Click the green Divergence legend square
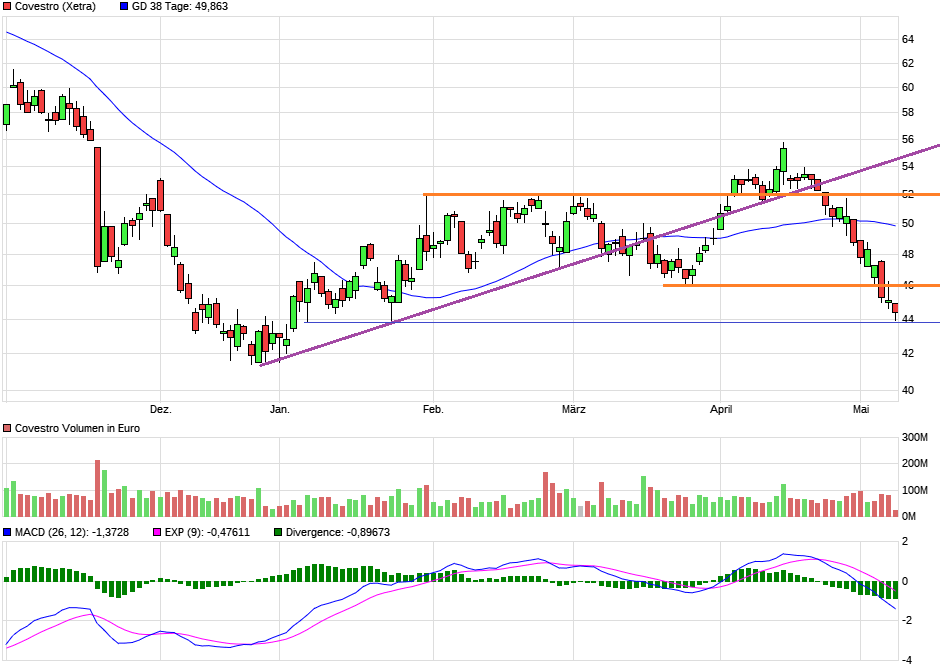The image size is (940, 670). 278,532
